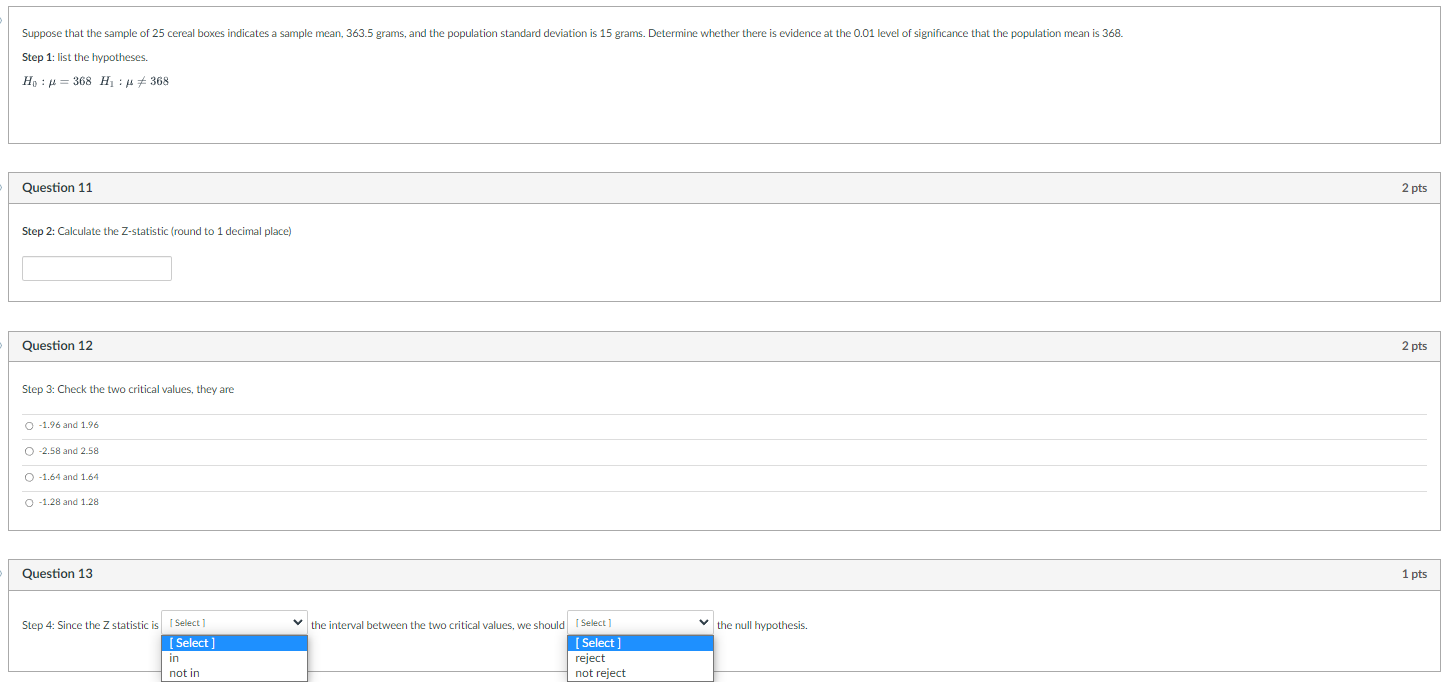This screenshot has width=1451, height=682.
Task: Click the Question 11 heading
Action: tap(57, 188)
